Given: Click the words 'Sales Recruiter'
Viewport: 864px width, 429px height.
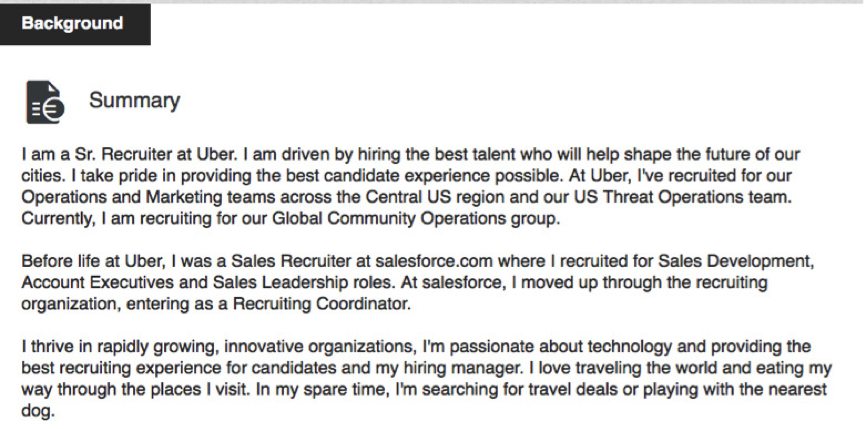Looking at the screenshot, I should click(x=291, y=260).
